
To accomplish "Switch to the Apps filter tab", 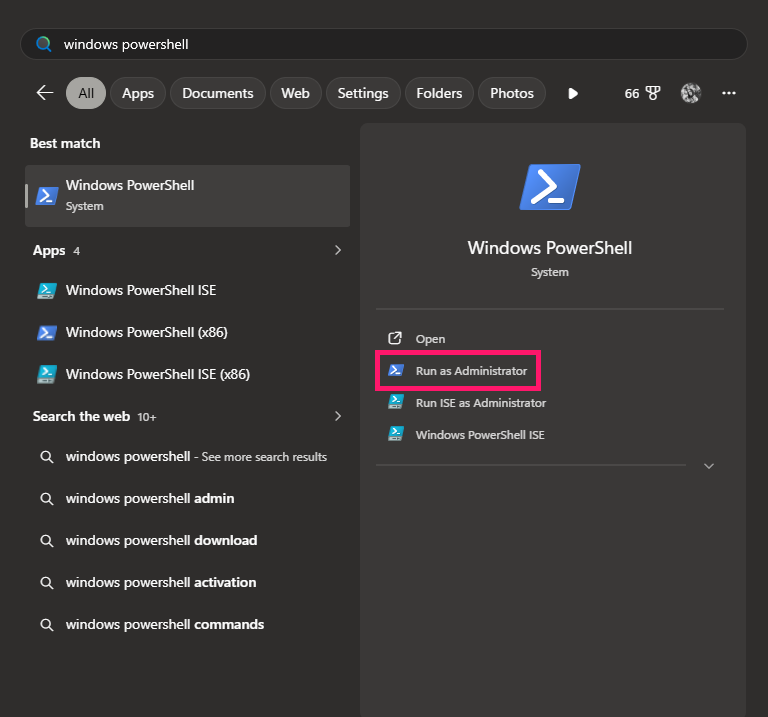I will pos(138,93).
